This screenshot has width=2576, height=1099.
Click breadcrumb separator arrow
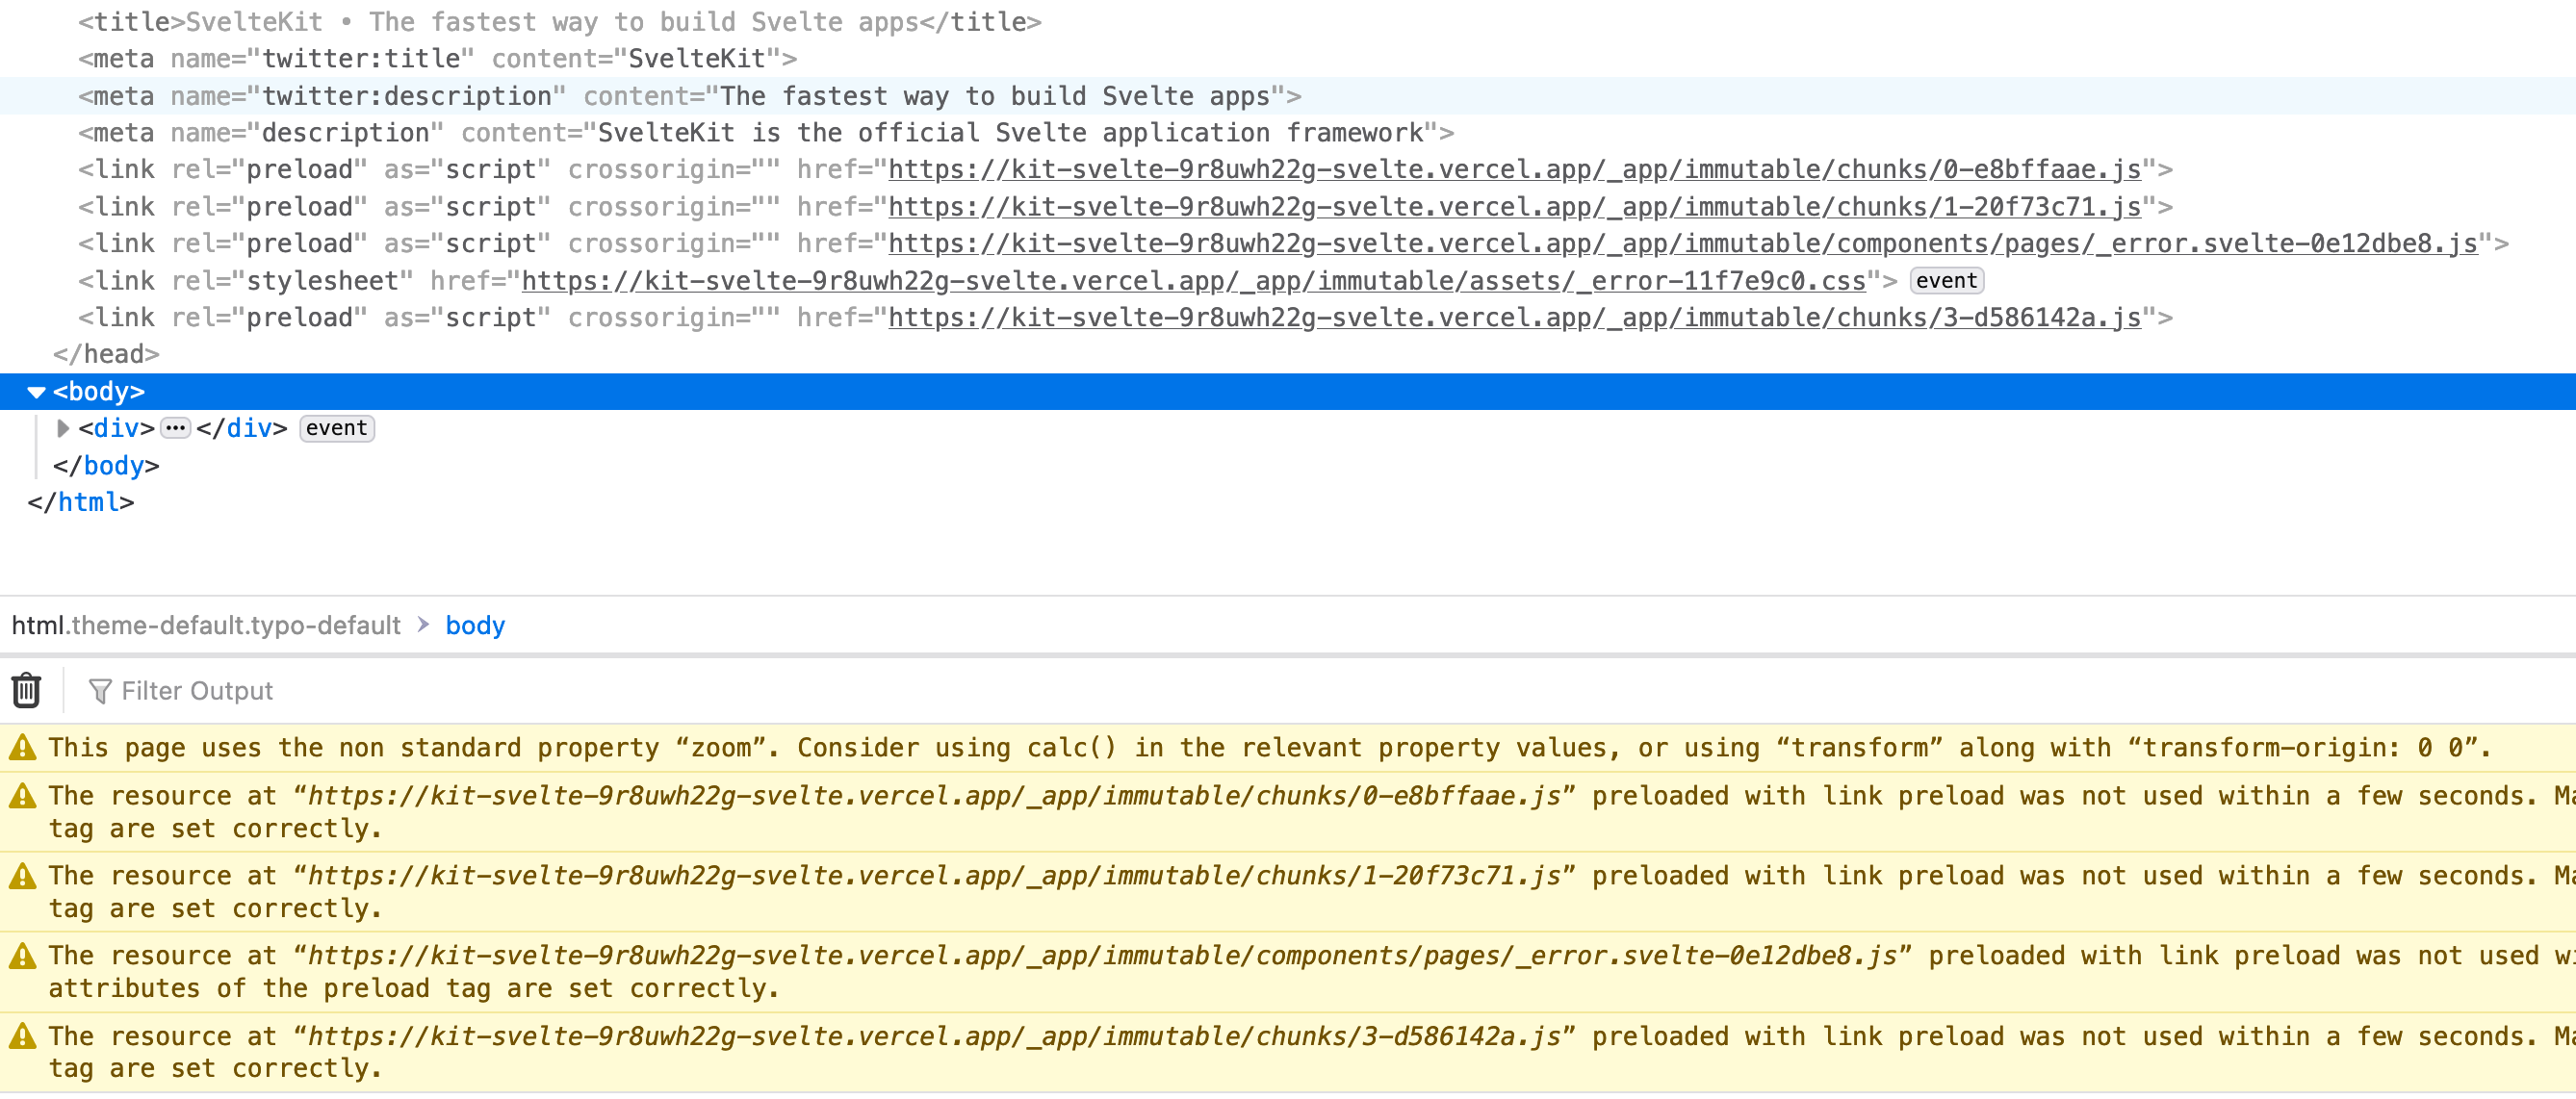(423, 625)
